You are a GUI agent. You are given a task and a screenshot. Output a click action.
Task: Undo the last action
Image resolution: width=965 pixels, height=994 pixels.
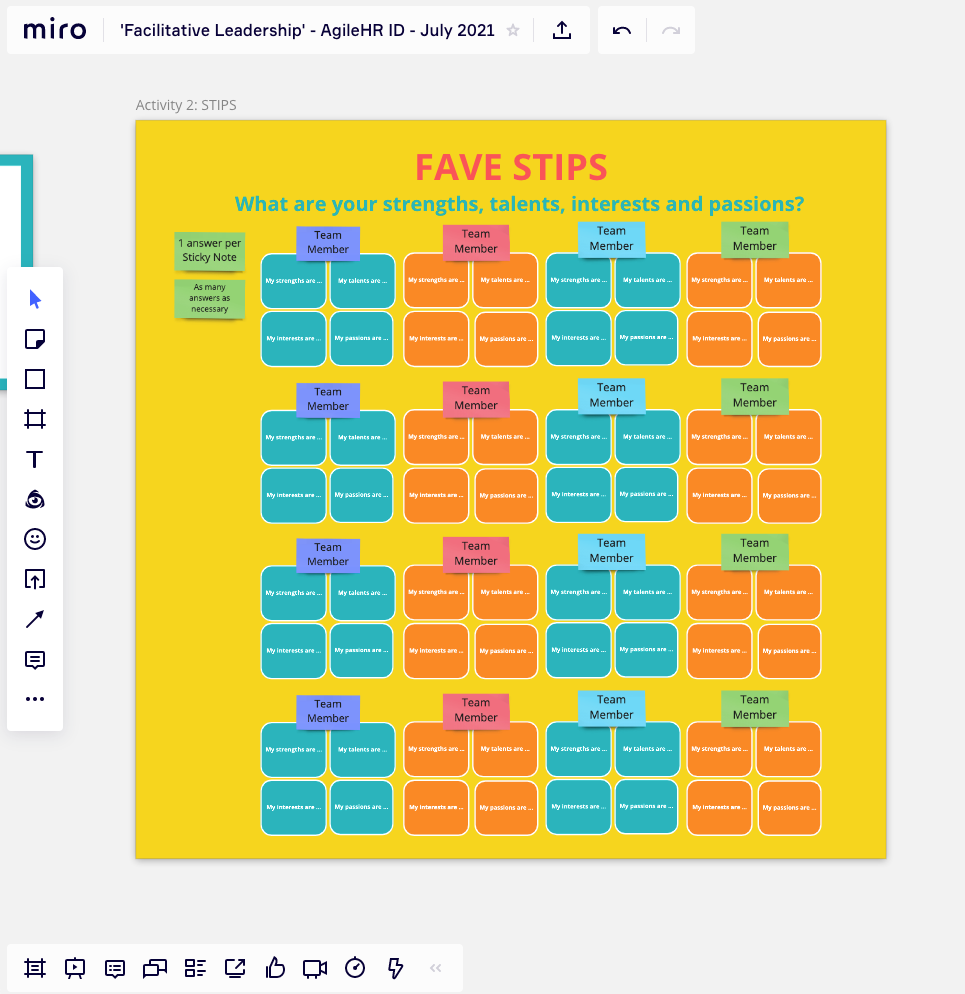point(622,30)
